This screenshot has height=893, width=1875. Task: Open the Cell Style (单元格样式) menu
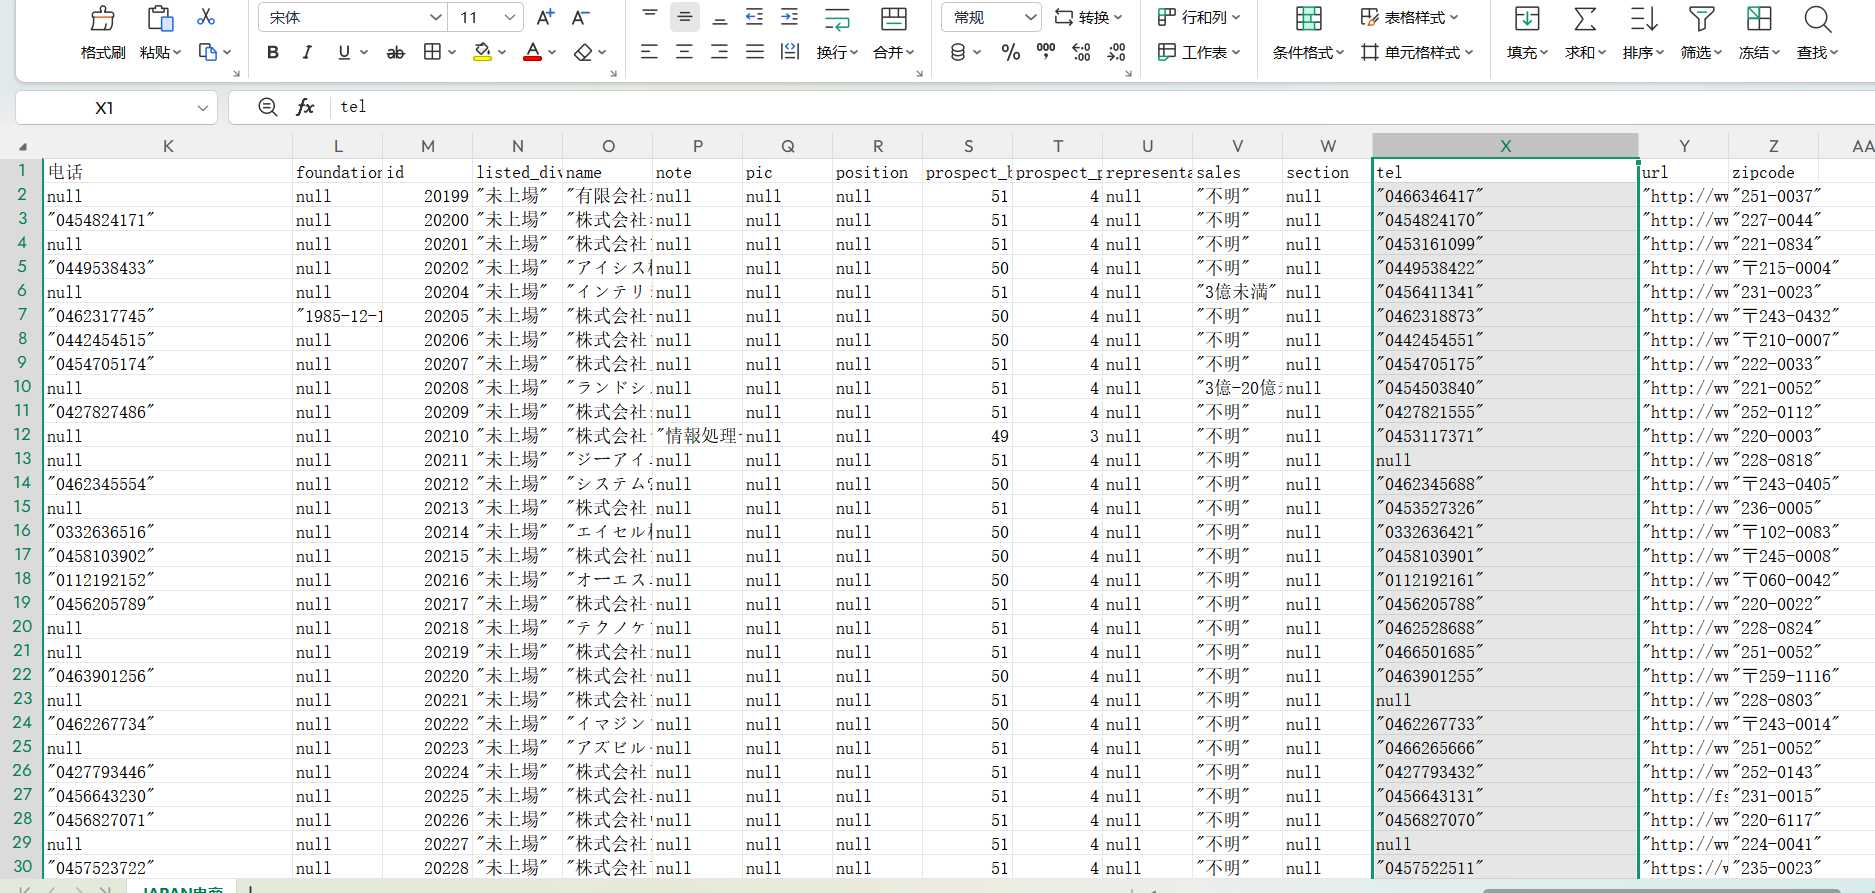pyautogui.click(x=1417, y=52)
